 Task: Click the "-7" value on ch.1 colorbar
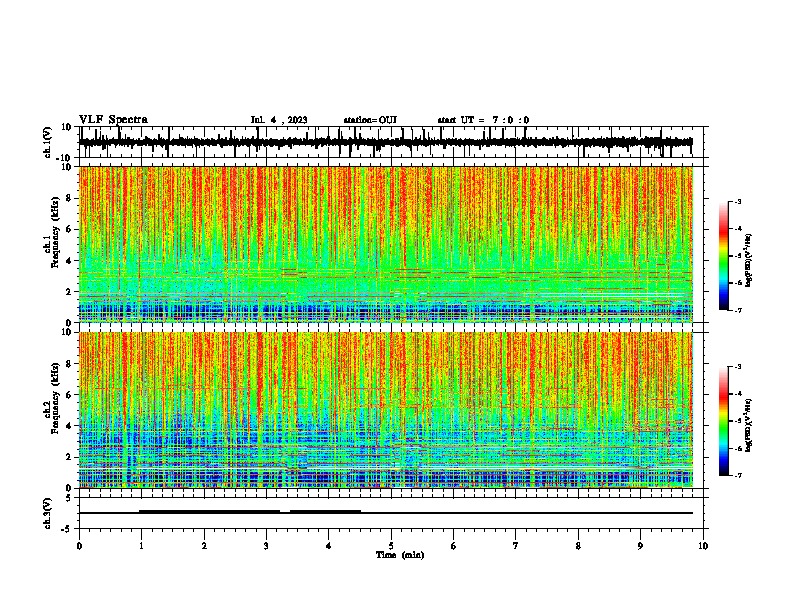[x=737, y=310]
